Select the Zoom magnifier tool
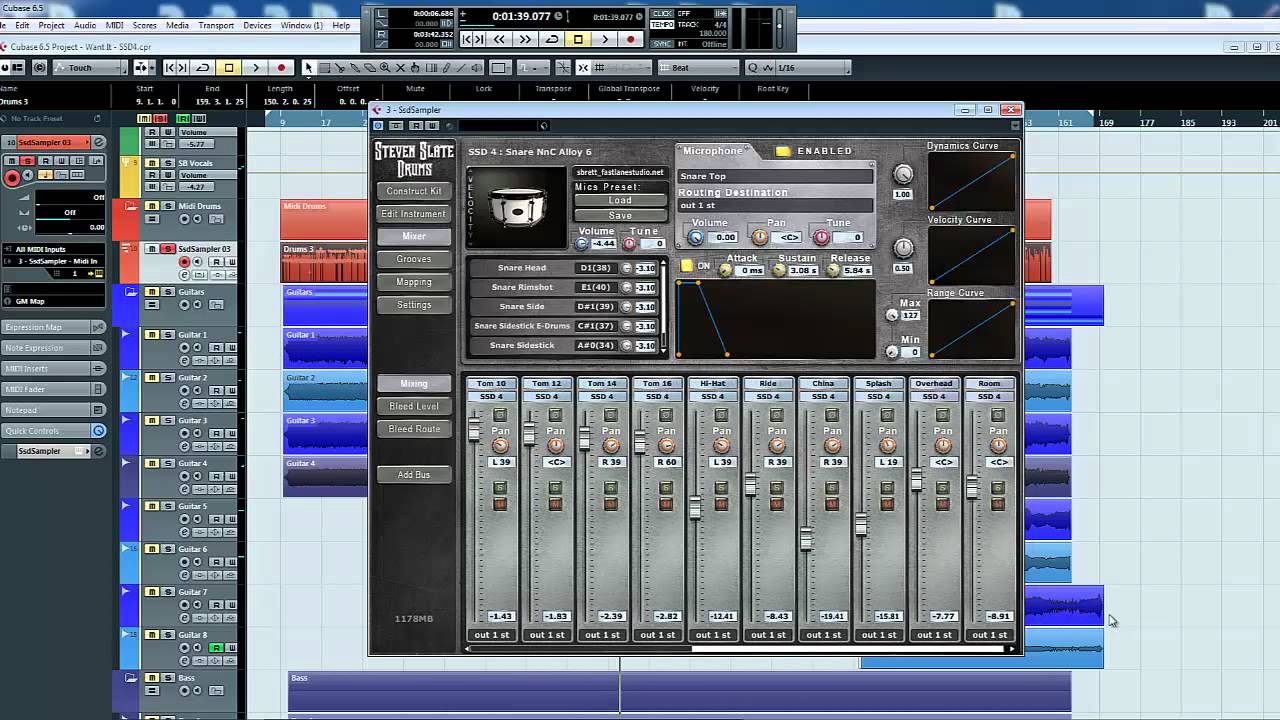Viewport: 1280px width, 720px height. tap(385, 68)
